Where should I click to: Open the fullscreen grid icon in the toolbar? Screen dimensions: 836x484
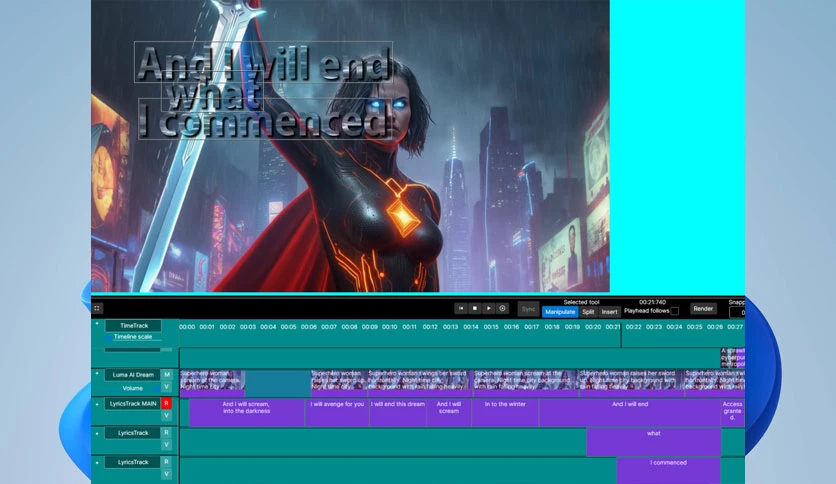click(97, 308)
